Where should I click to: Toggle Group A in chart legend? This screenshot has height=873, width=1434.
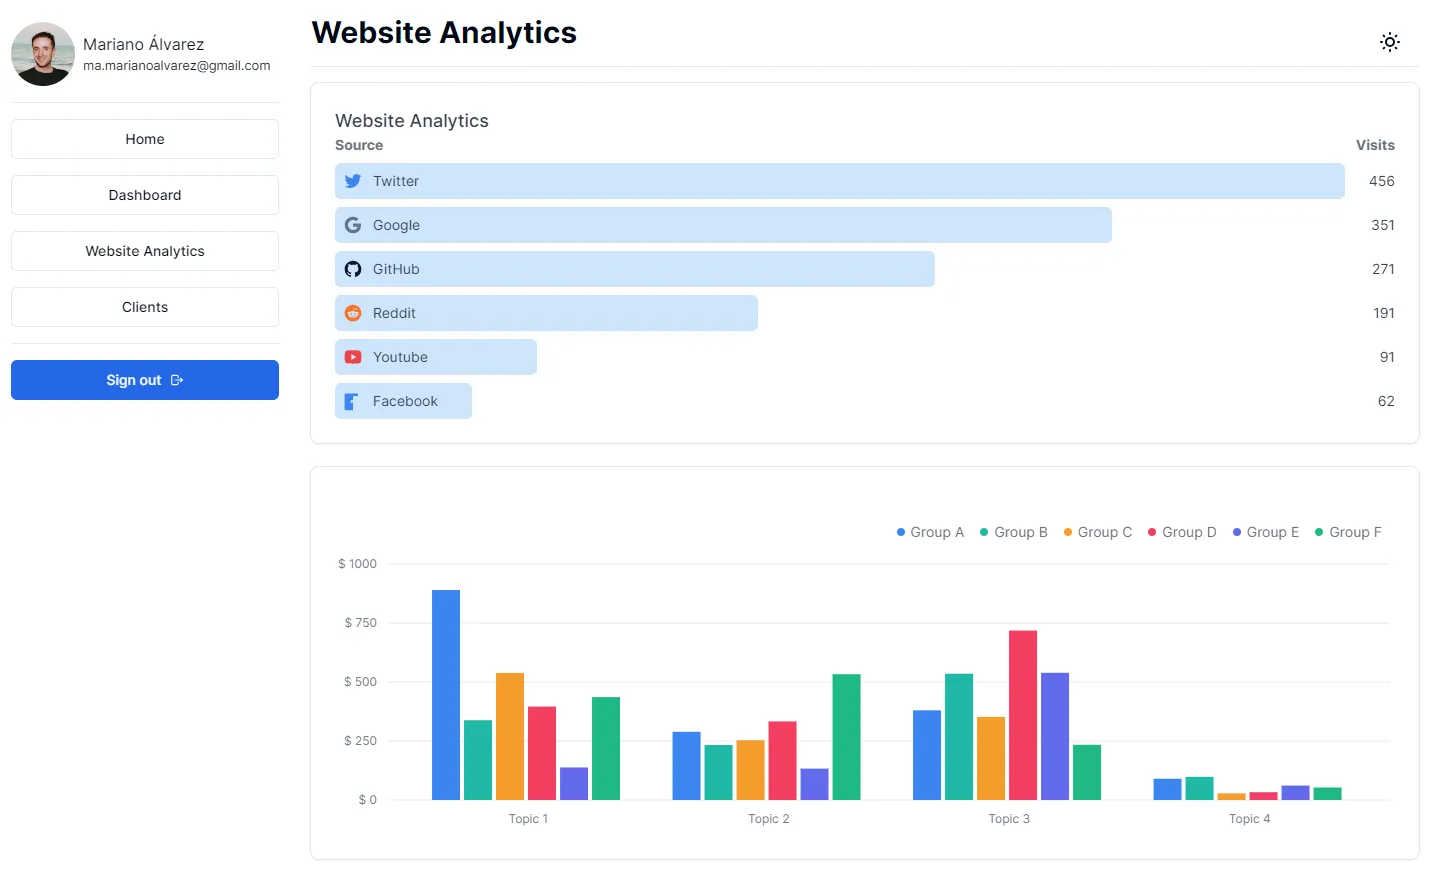click(930, 532)
